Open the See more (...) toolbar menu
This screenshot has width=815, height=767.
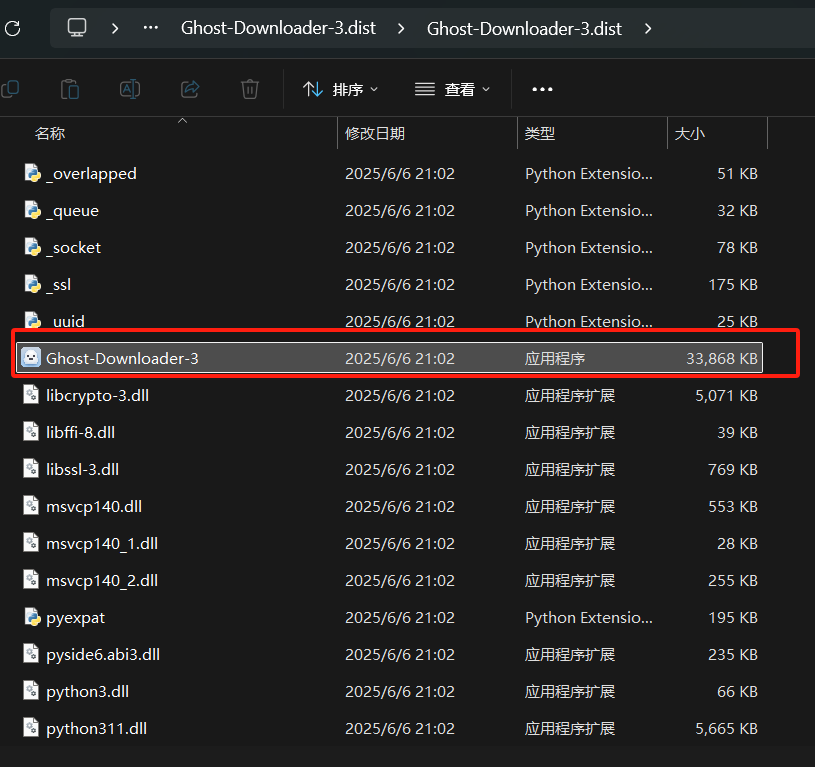click(x=542, y=89)
